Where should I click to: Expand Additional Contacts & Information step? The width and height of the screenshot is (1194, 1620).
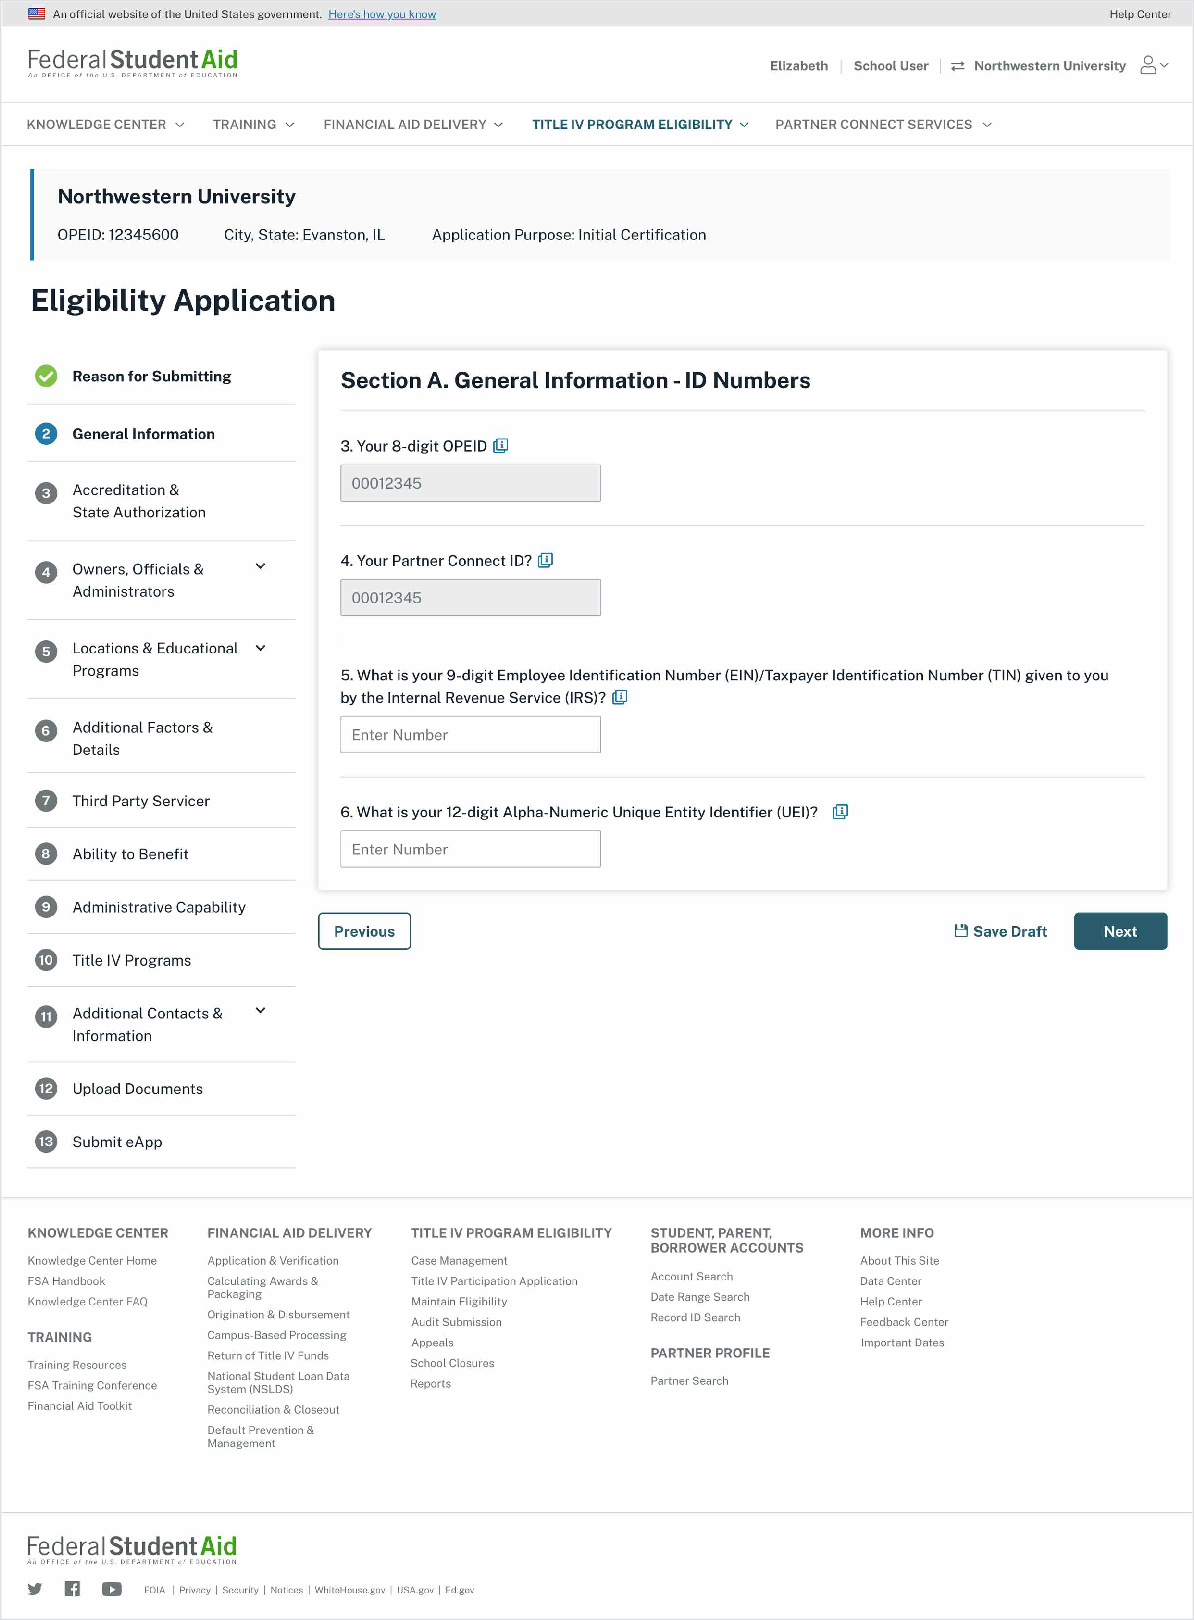261,1011
